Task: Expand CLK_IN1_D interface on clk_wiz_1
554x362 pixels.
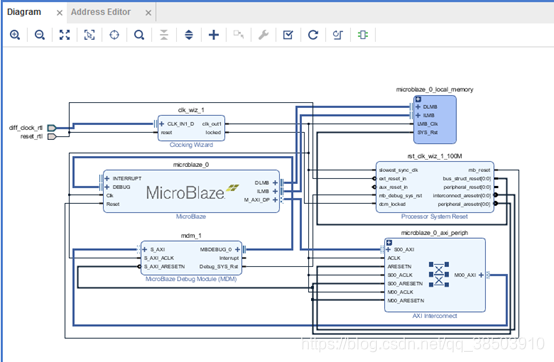Action: 161,124
